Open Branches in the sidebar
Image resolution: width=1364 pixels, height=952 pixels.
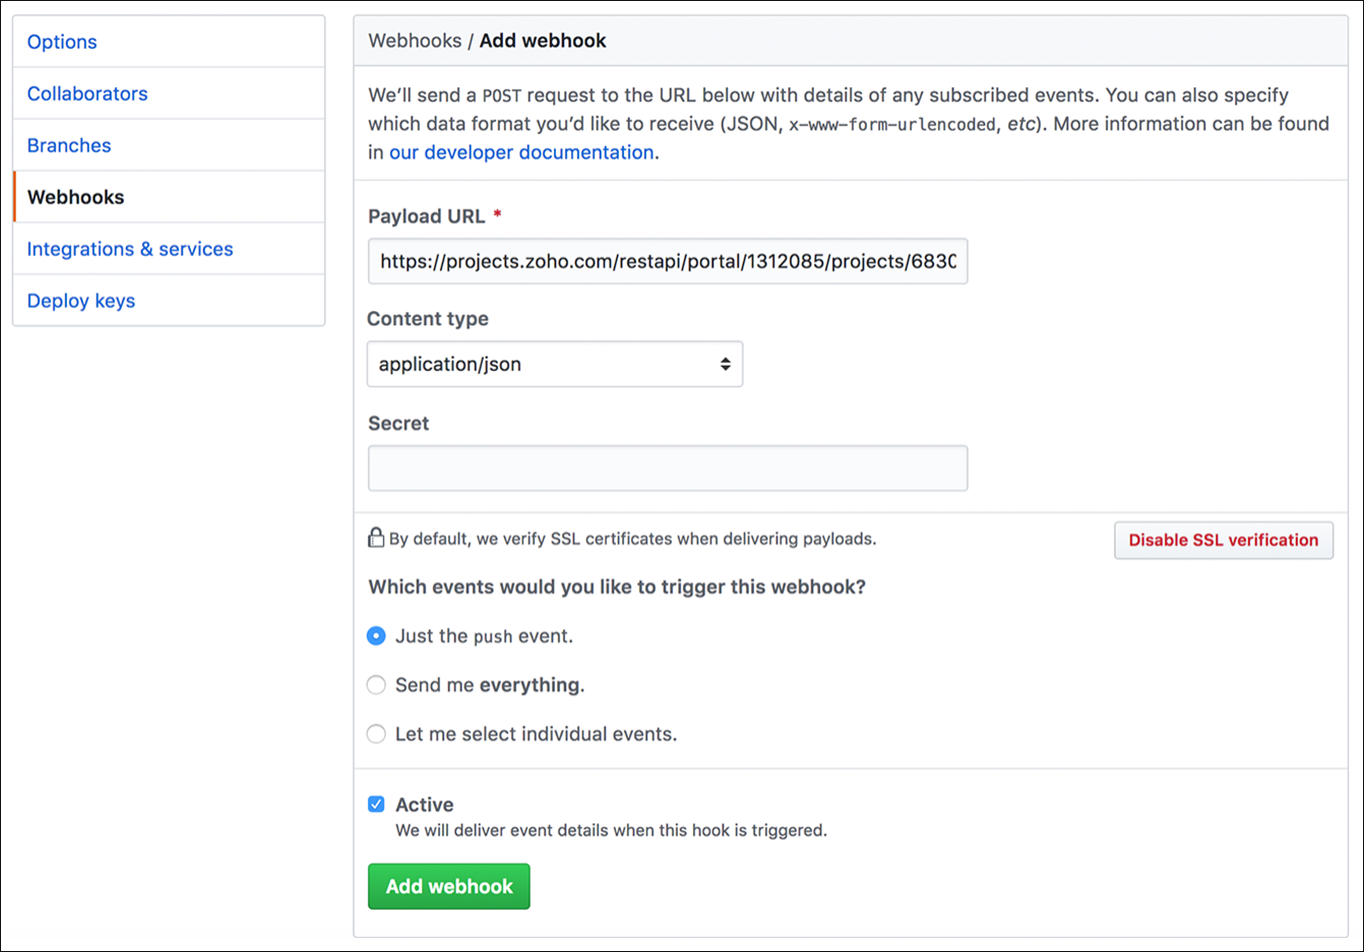(69, 145)
